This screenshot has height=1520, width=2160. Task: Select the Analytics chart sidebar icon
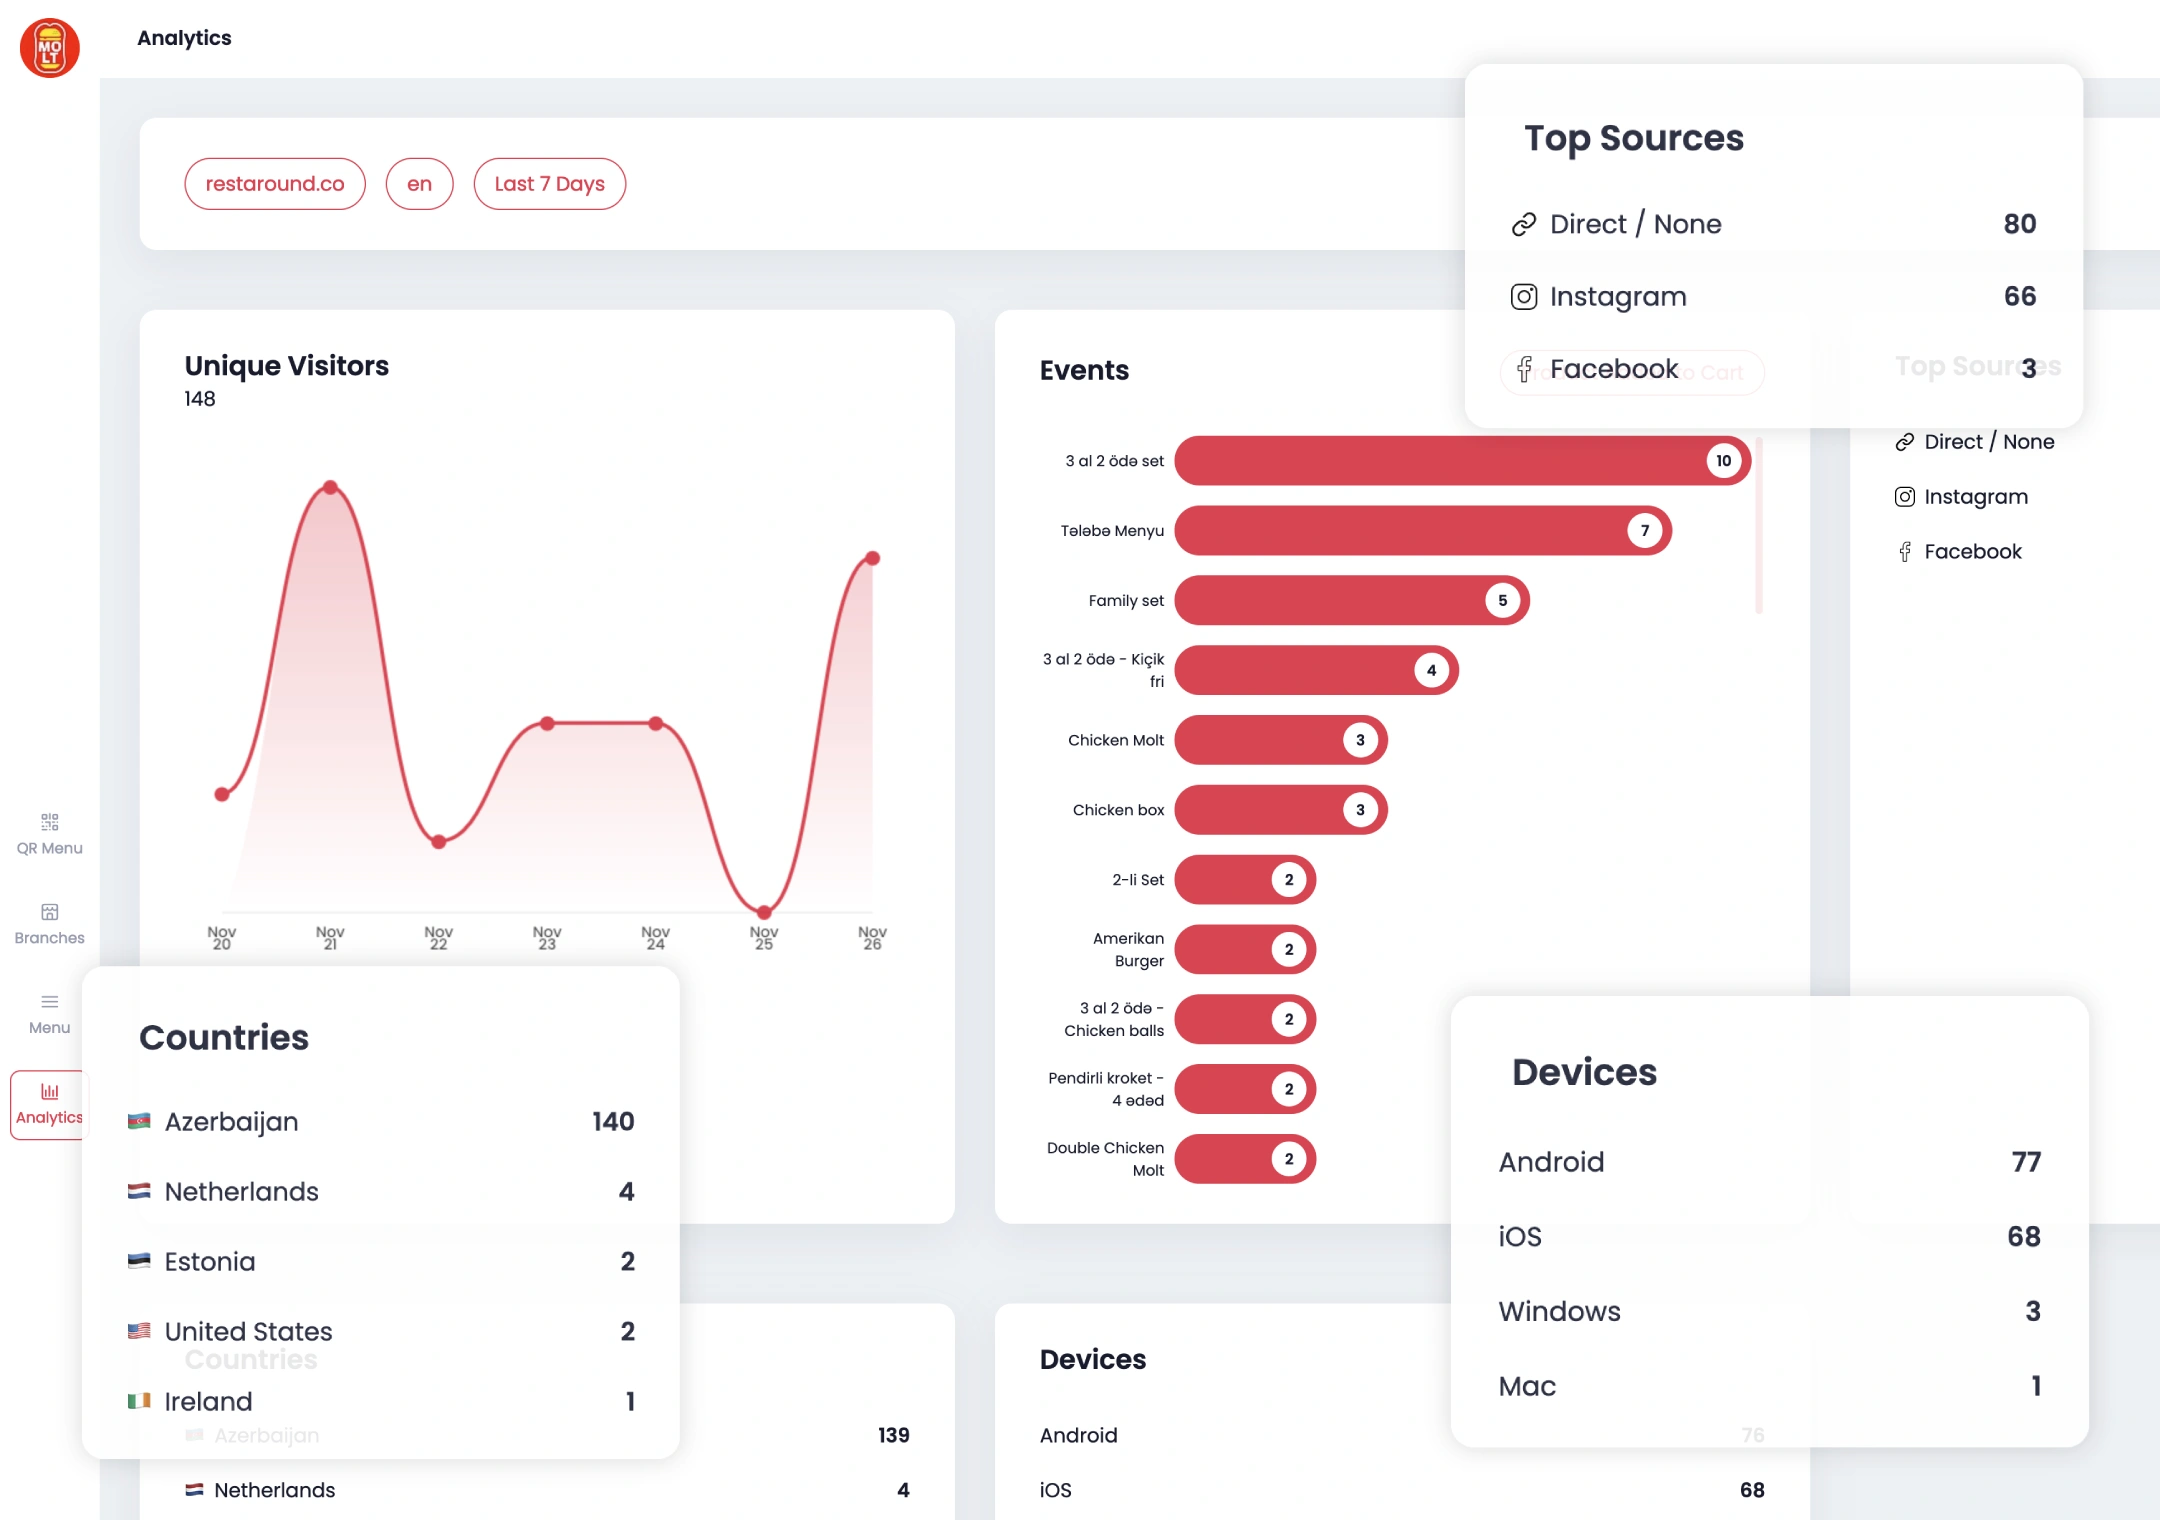tap(49, 1092)
